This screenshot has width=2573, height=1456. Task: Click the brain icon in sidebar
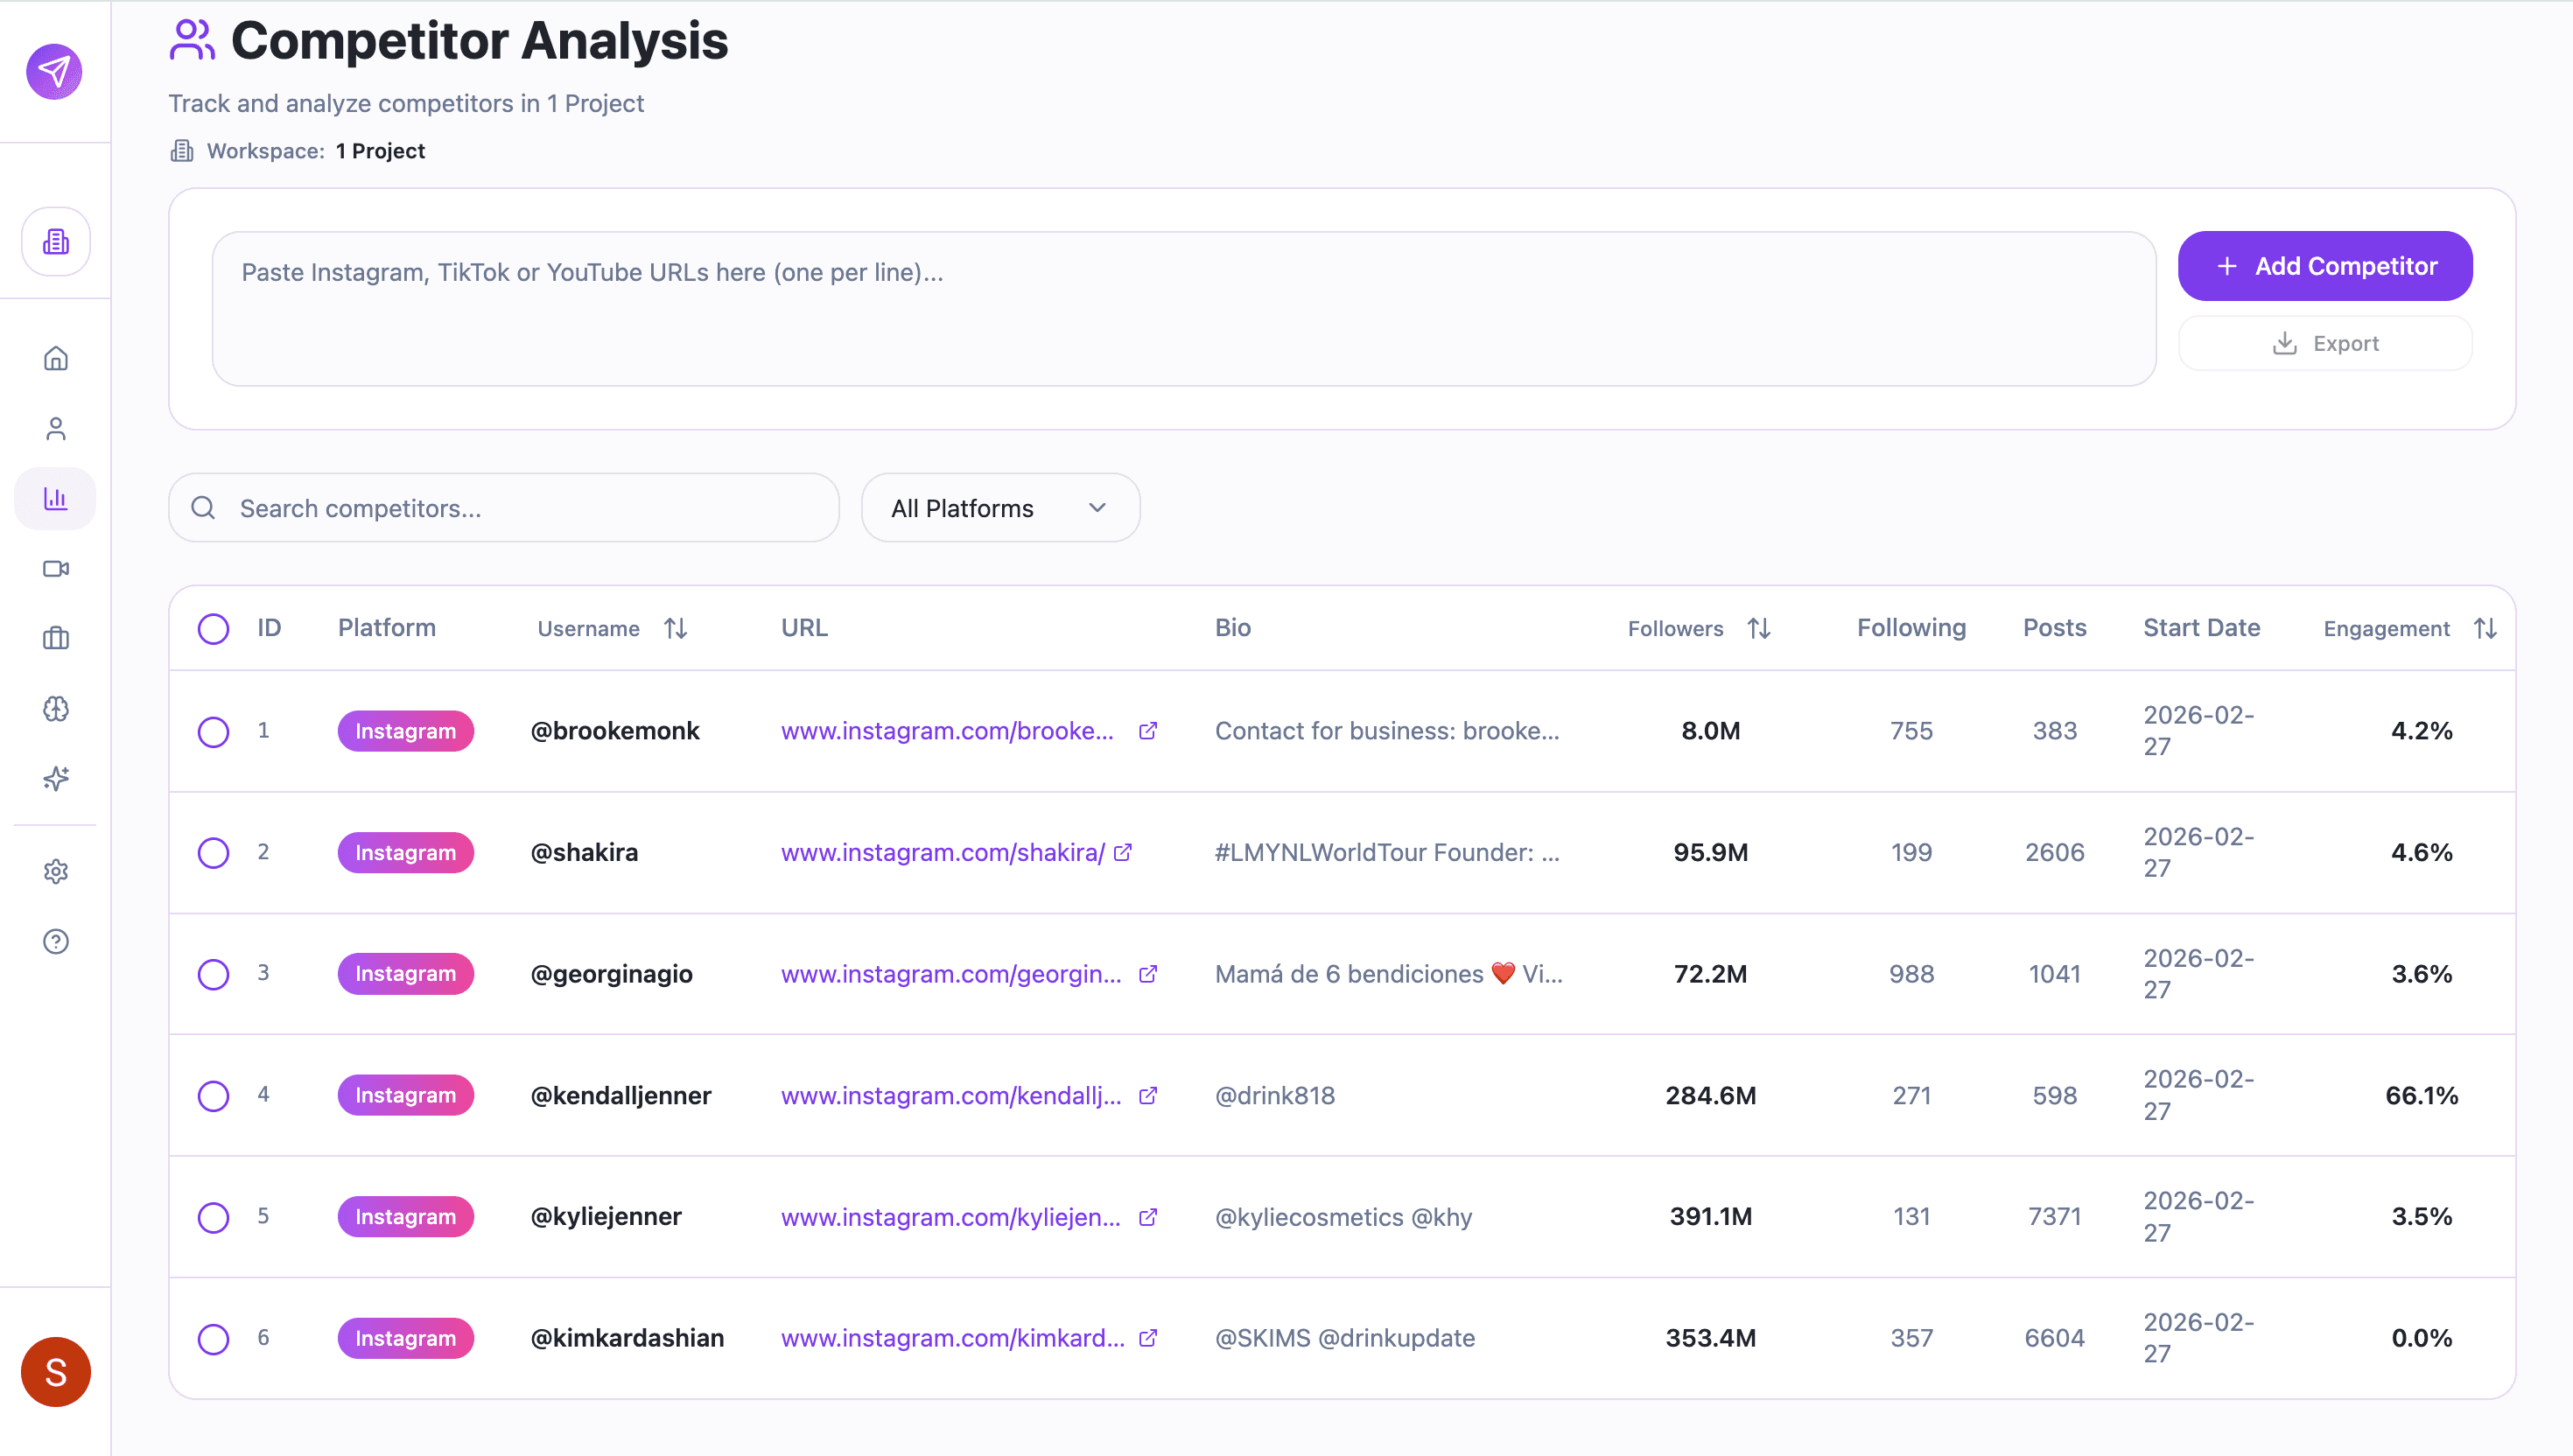pyautogui.click(x=56, y=708)
